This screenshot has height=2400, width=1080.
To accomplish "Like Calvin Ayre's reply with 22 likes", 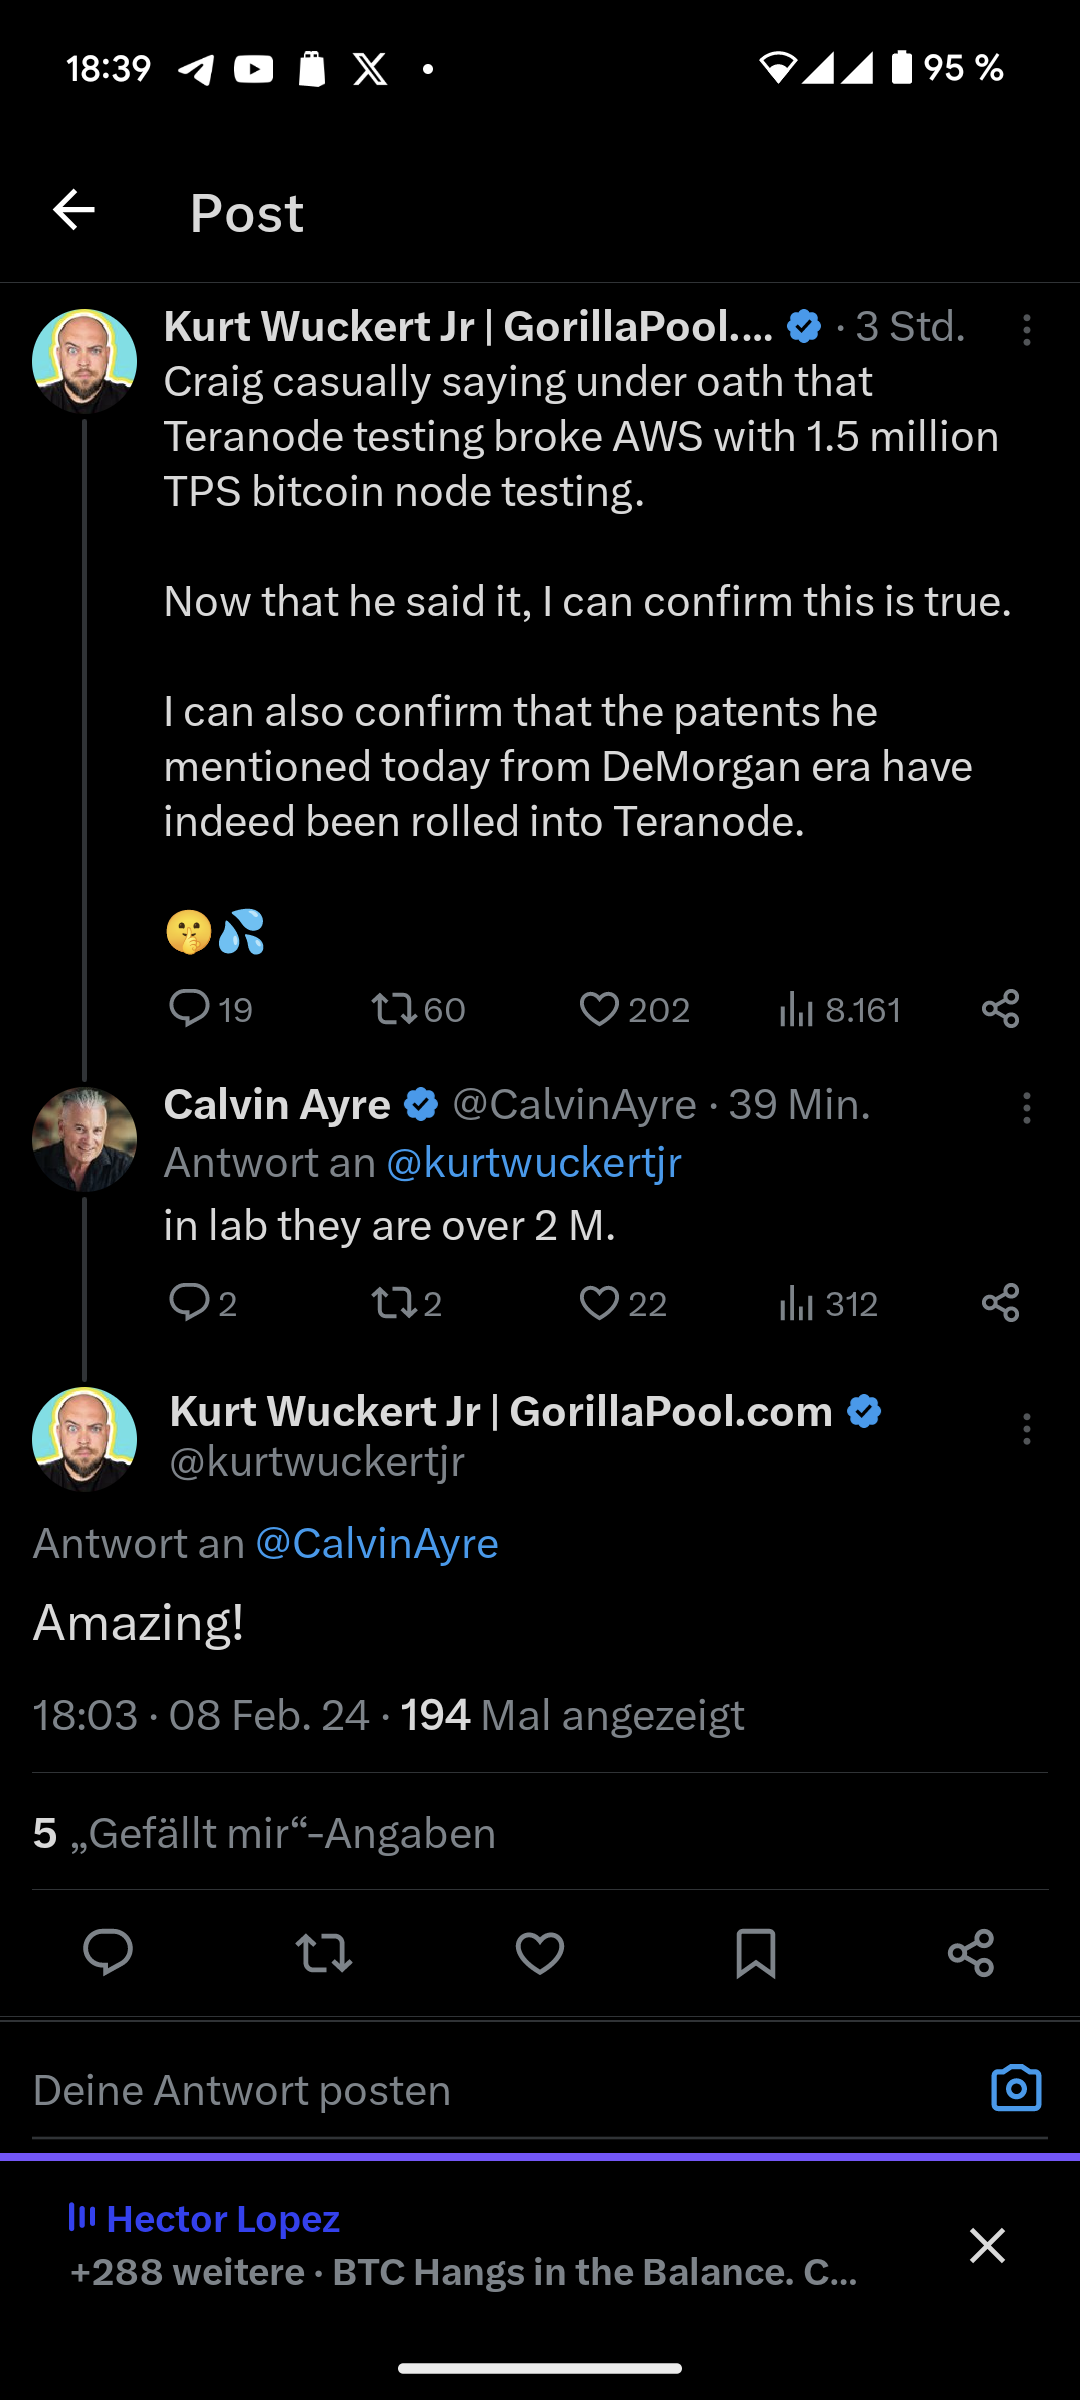I will (x=599, y=1303).
